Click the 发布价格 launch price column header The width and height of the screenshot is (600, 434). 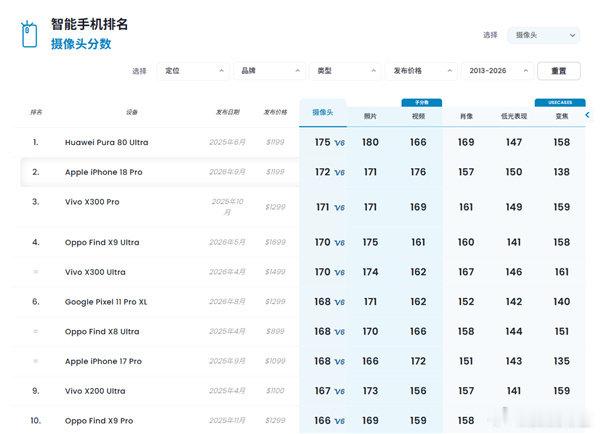click(275, 112)
